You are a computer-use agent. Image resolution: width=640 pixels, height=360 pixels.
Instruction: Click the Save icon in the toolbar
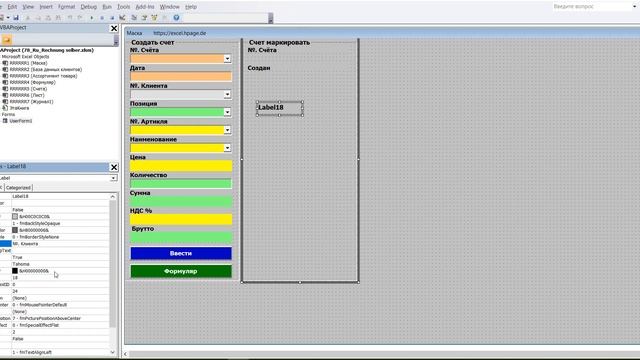click(x=16, y=18)
